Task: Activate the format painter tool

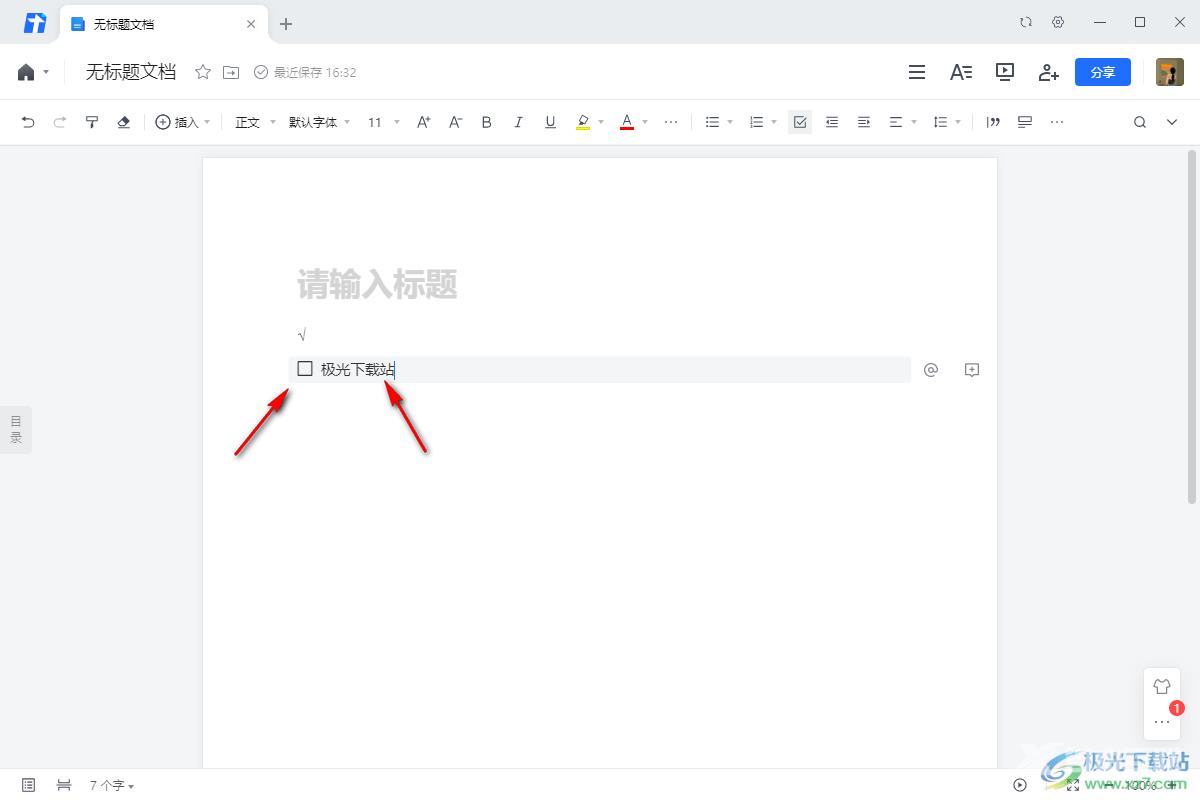Action: pos(92,122)
